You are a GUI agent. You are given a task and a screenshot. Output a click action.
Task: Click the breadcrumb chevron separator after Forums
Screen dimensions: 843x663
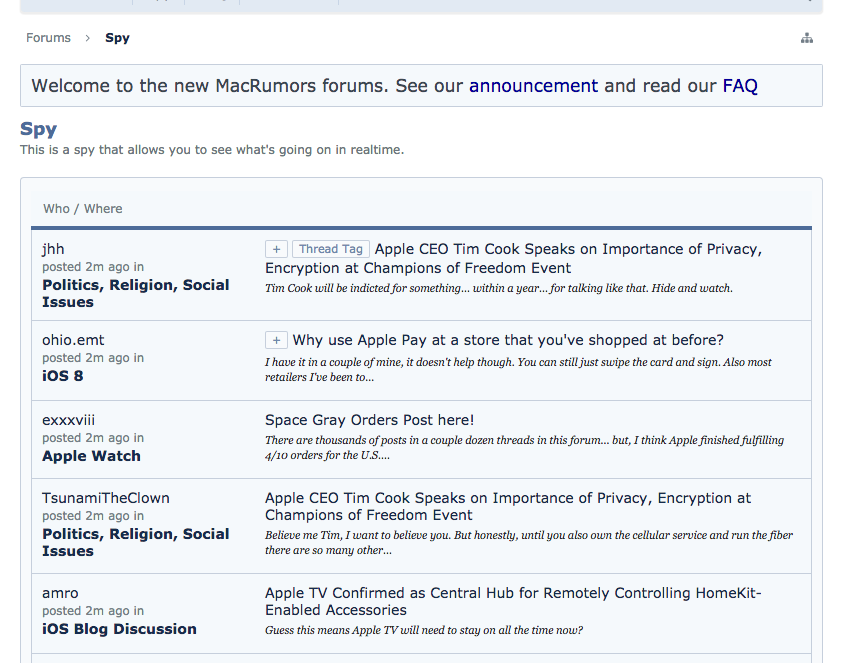tap(87, 38)
